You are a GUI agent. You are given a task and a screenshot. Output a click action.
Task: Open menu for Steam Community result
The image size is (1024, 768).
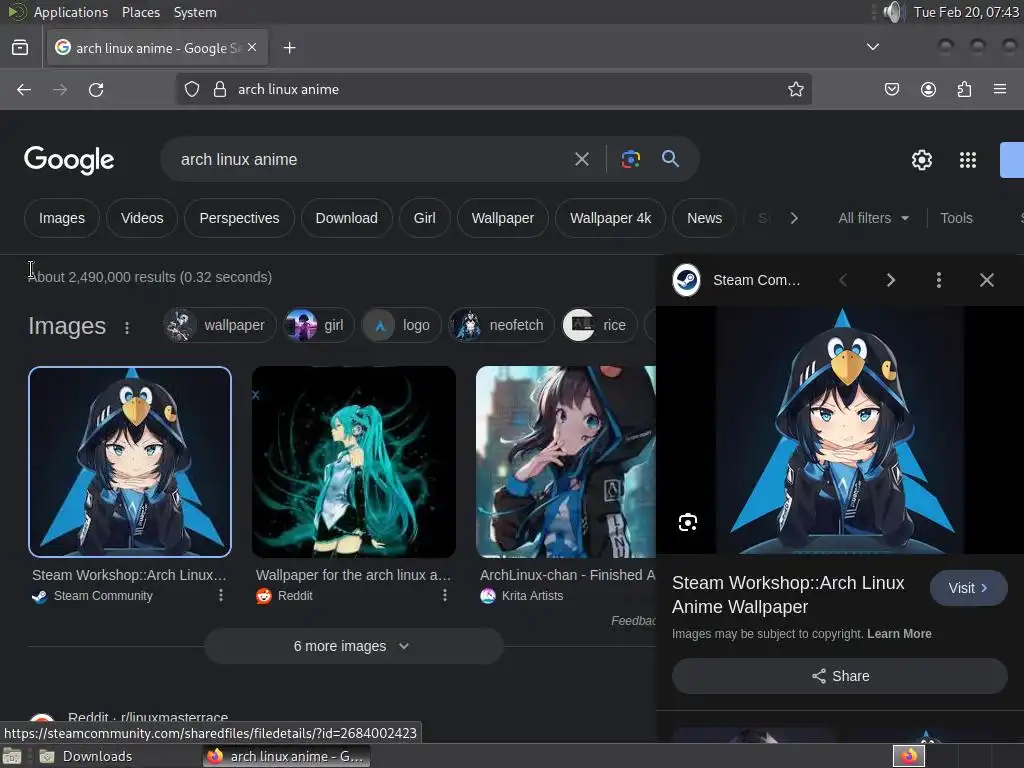221,595
